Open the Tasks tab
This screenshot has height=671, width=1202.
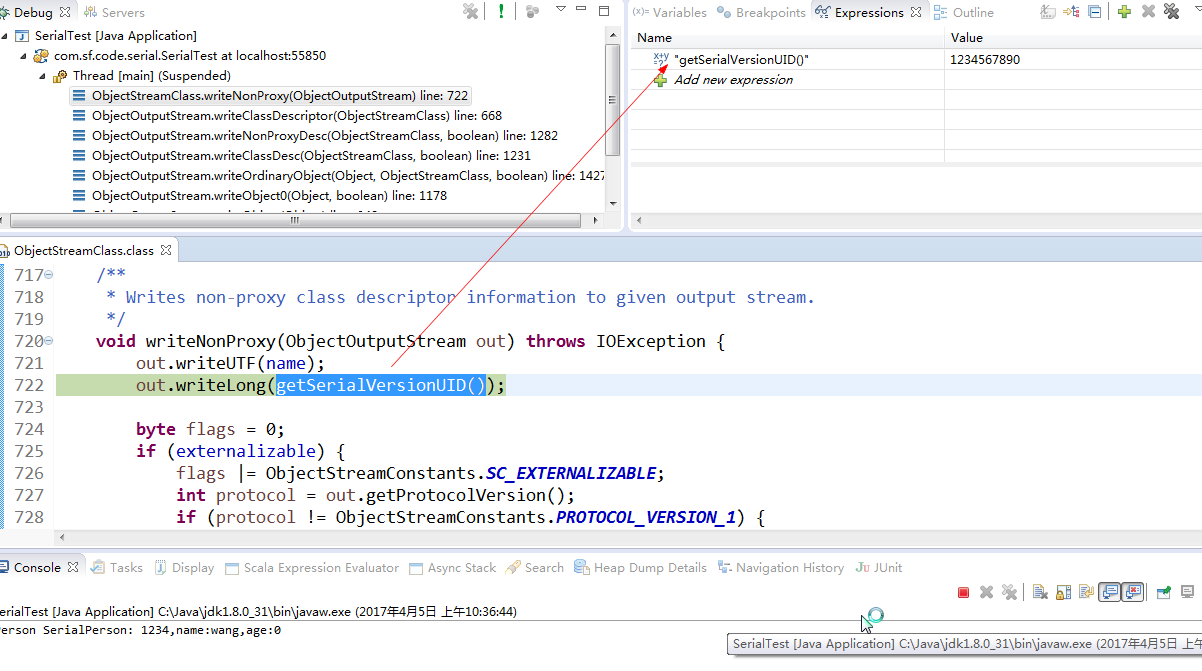pos(117,567)
